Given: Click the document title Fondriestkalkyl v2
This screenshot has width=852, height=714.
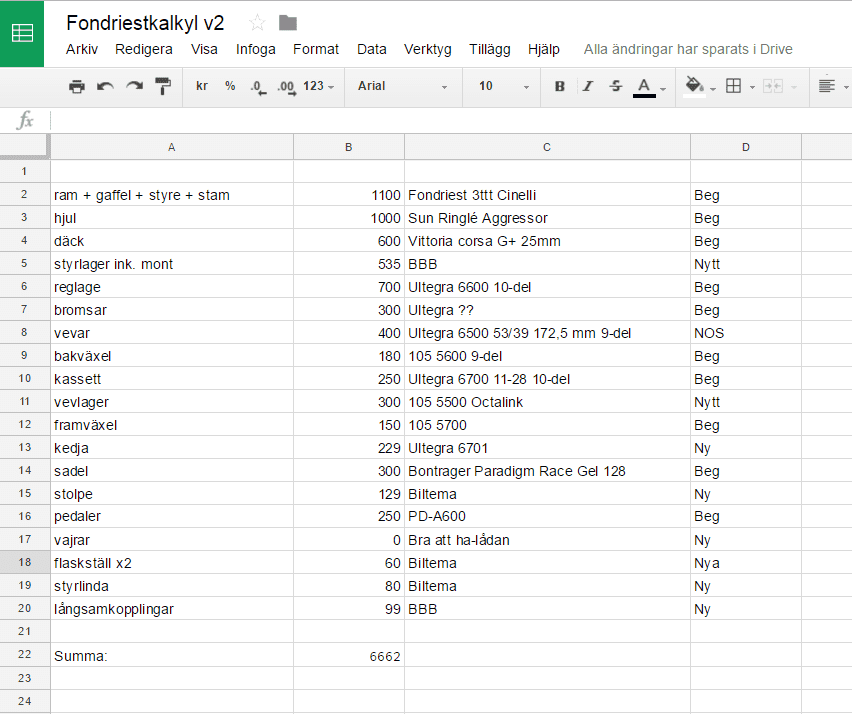Looking at the screenshot, I should 145,23.
